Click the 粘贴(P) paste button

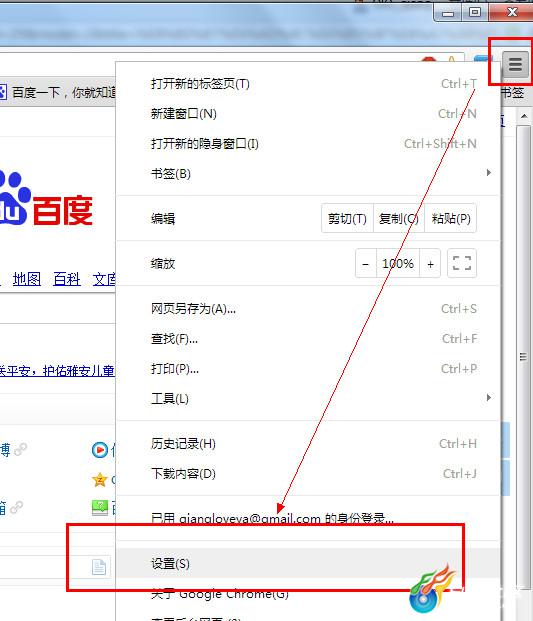click(x=451, y=219)
